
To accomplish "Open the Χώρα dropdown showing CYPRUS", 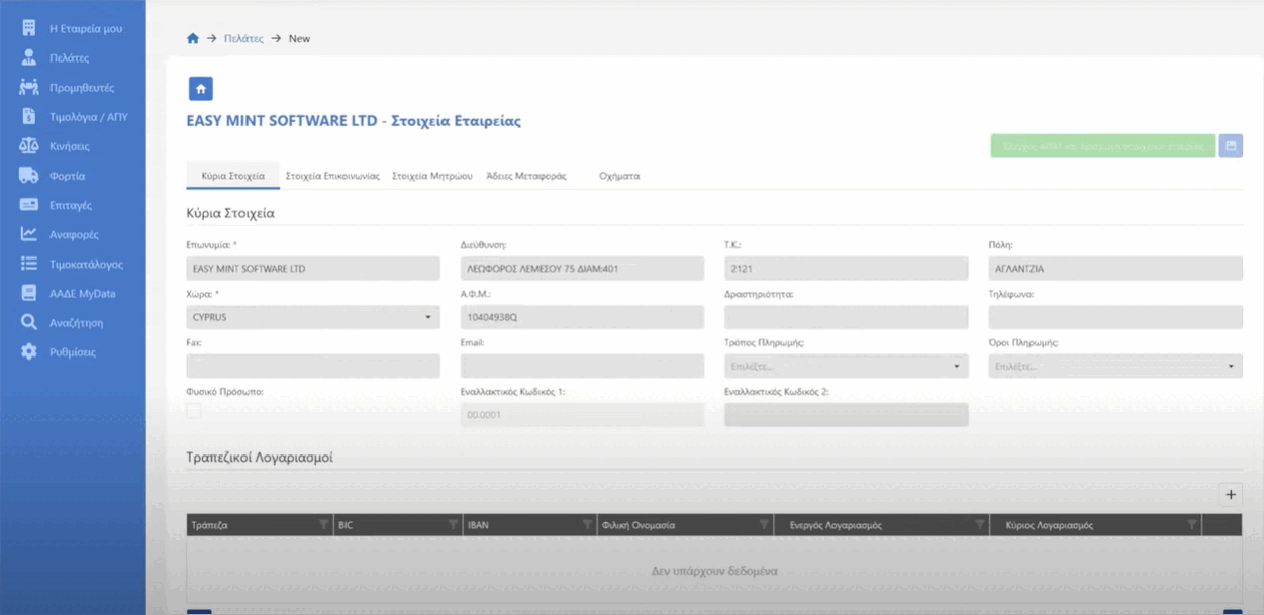I will pyautogui.click(x=312, y=317).
